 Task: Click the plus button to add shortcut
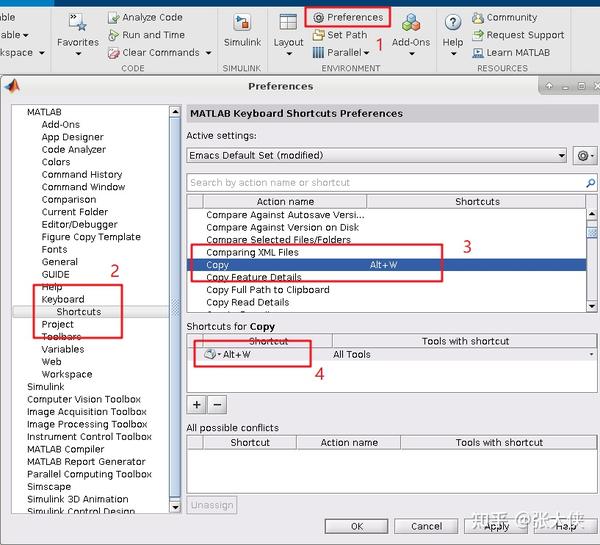pyautogui.click(x=197, y=405)
